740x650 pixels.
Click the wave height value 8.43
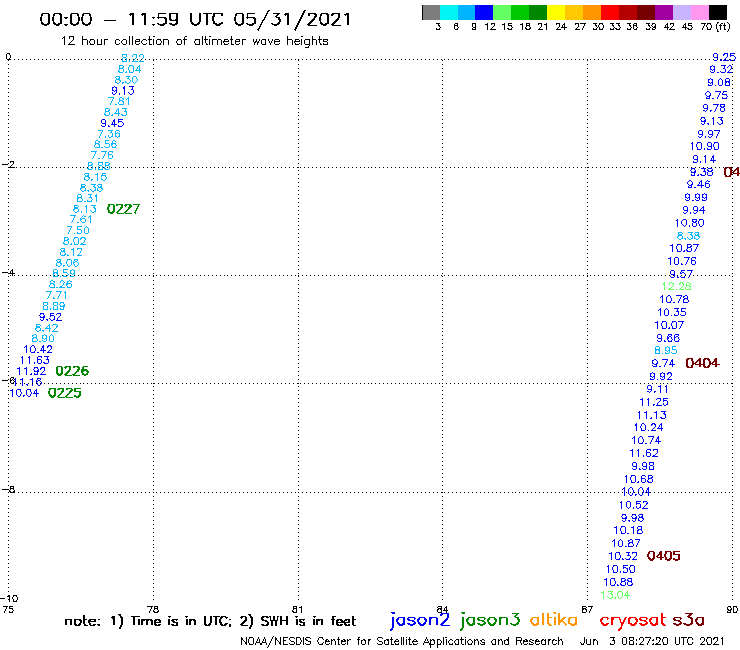click(116, 112)
